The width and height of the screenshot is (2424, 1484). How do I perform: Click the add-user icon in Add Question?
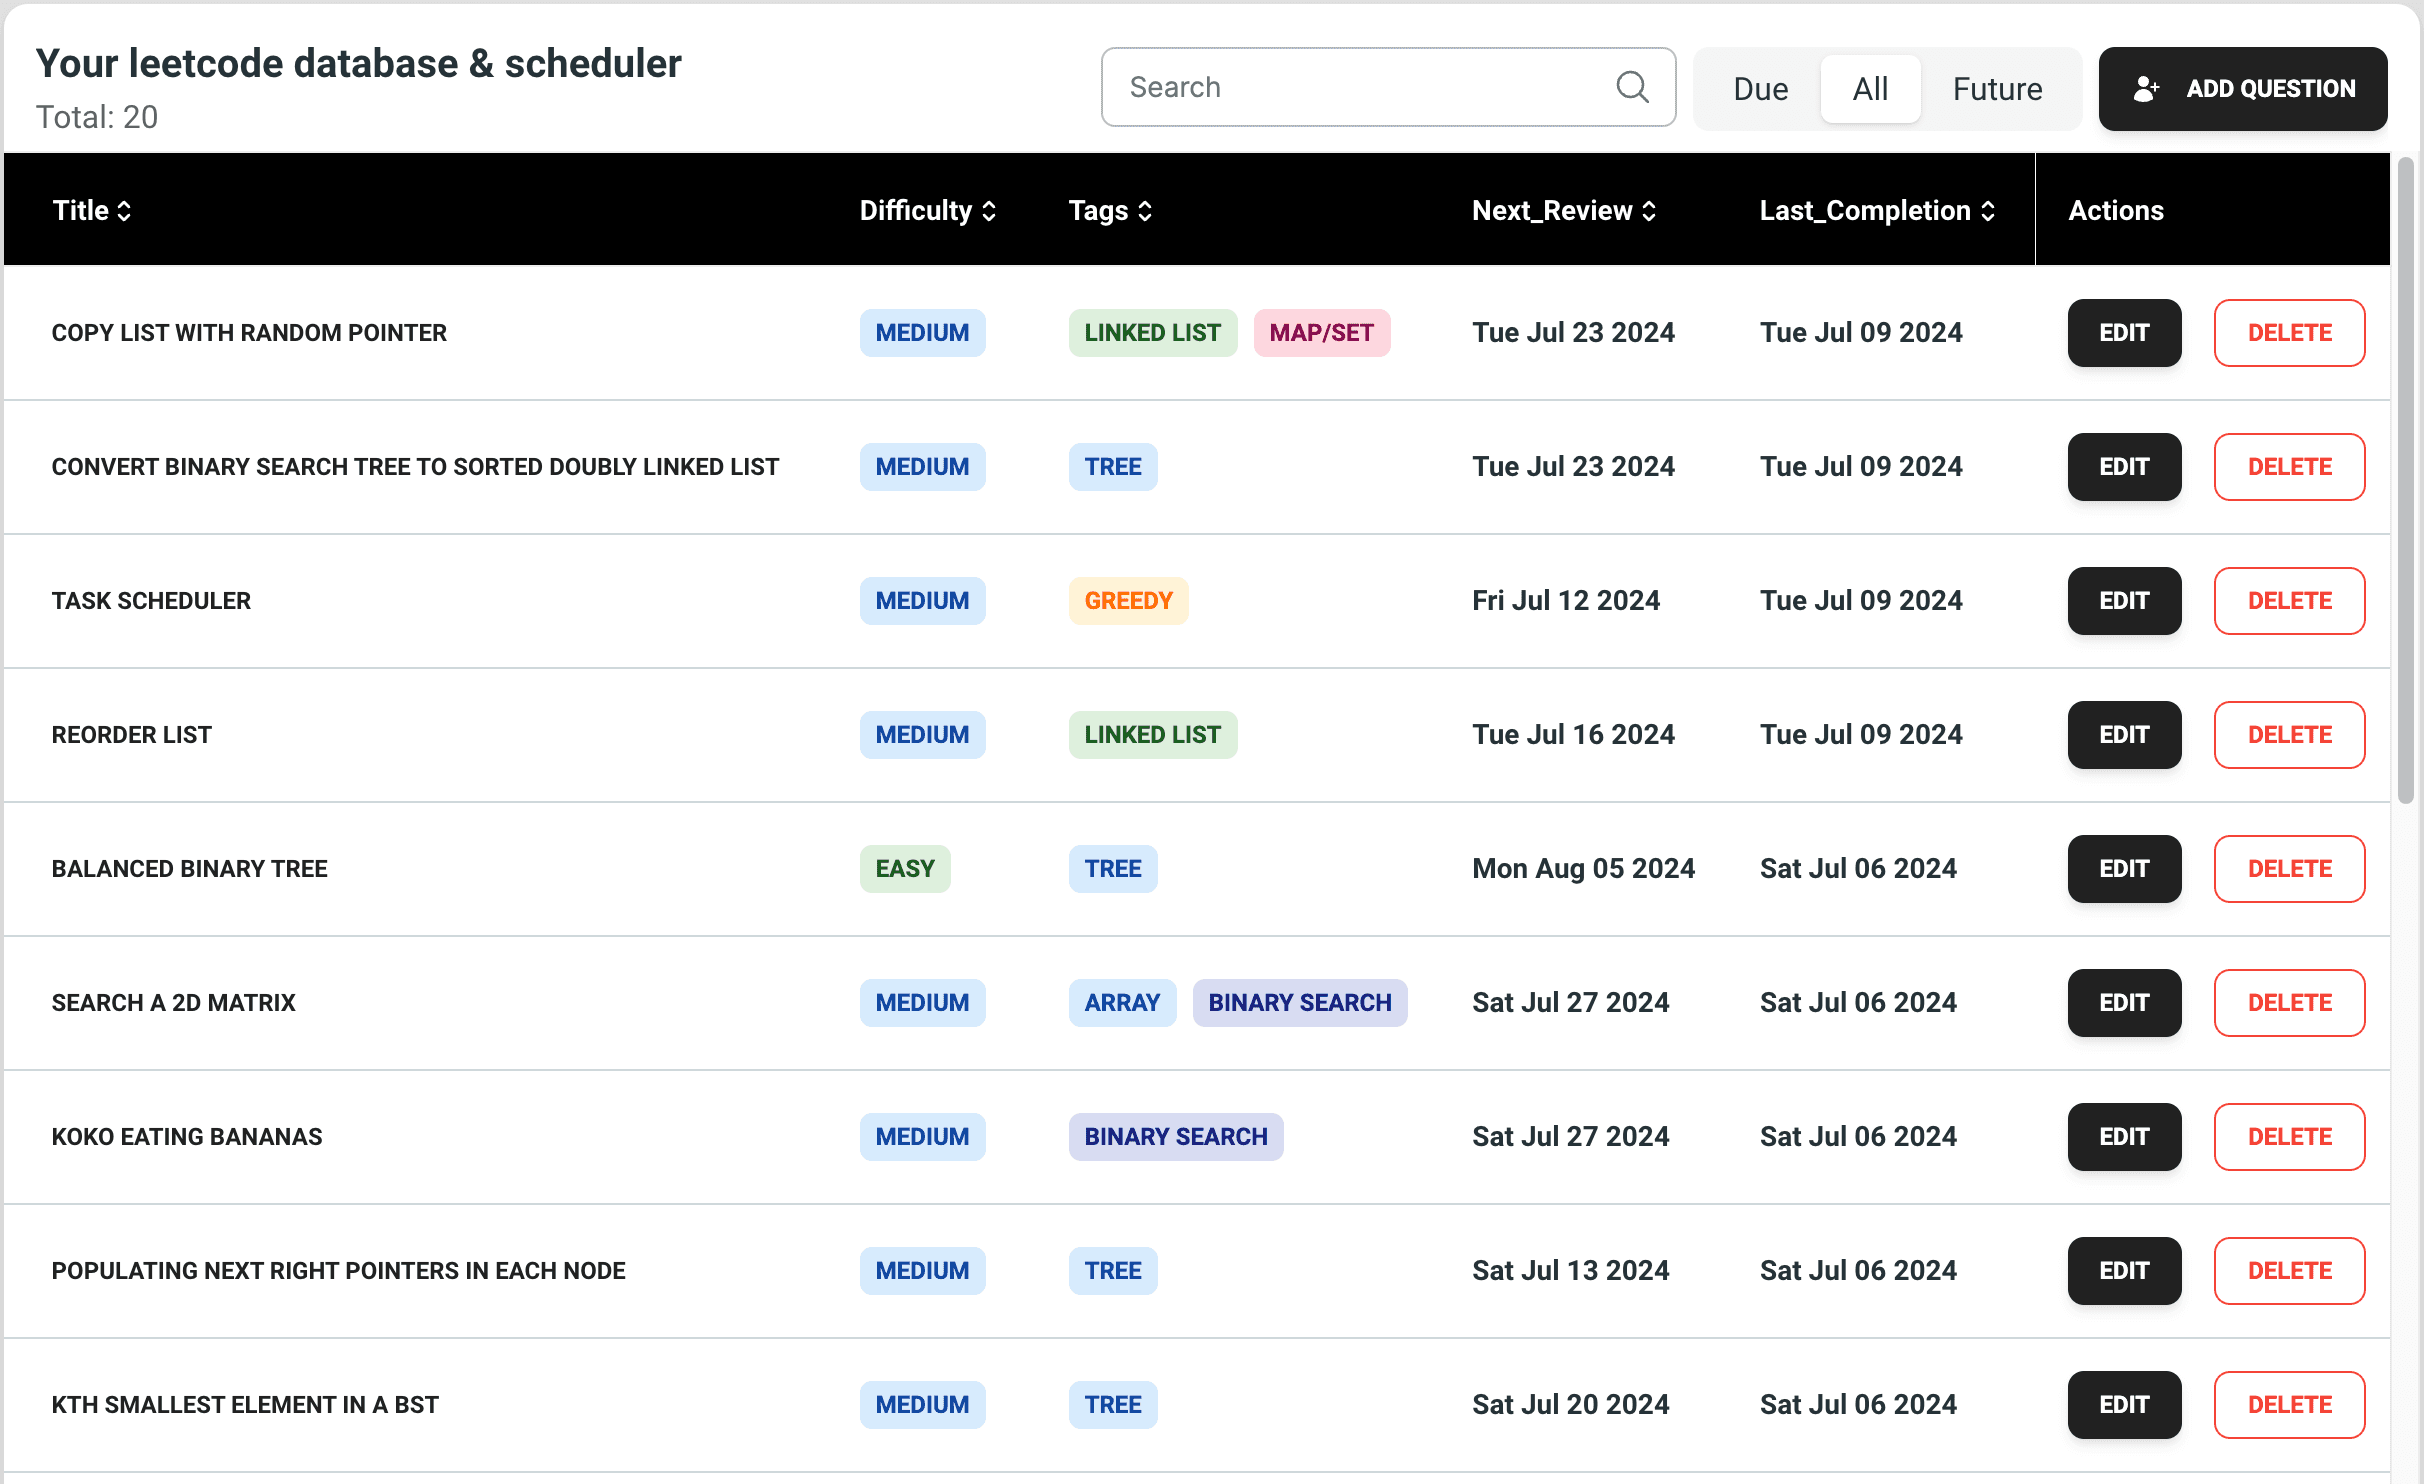click(2146, 89)
